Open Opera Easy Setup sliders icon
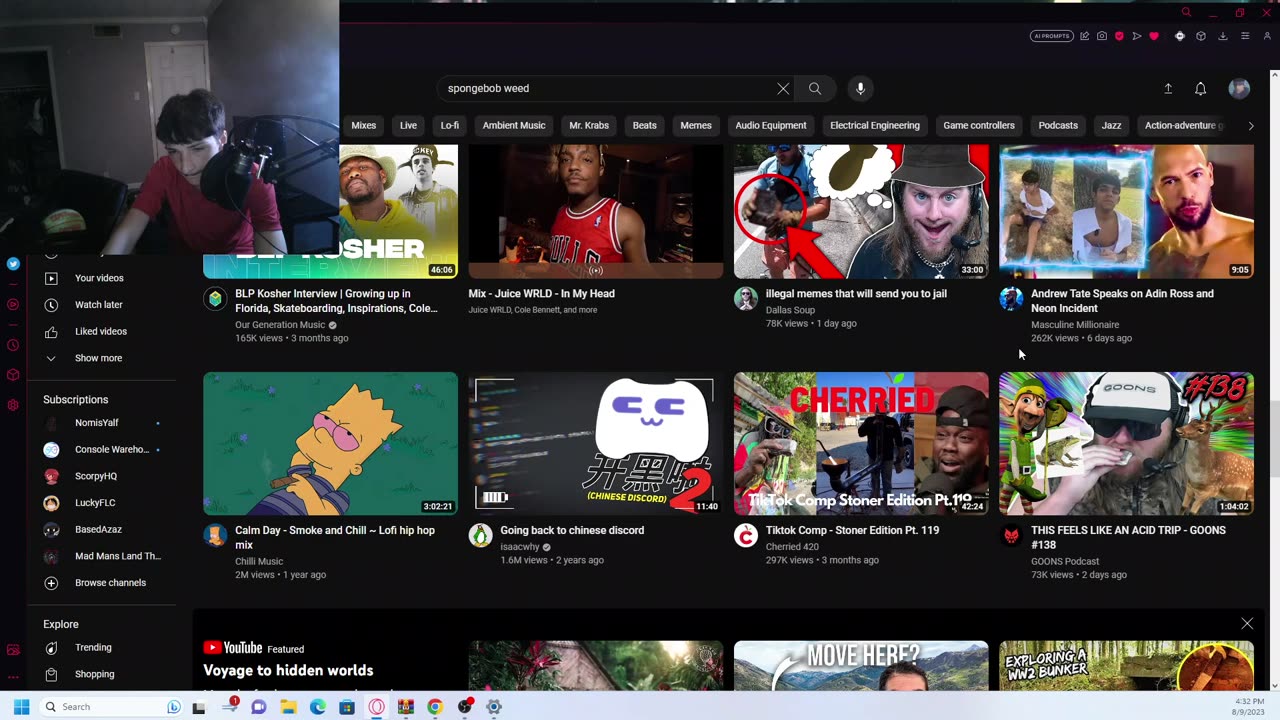Image resolution: width=1280 pixels, height=720 pixels. [1245, 36]
